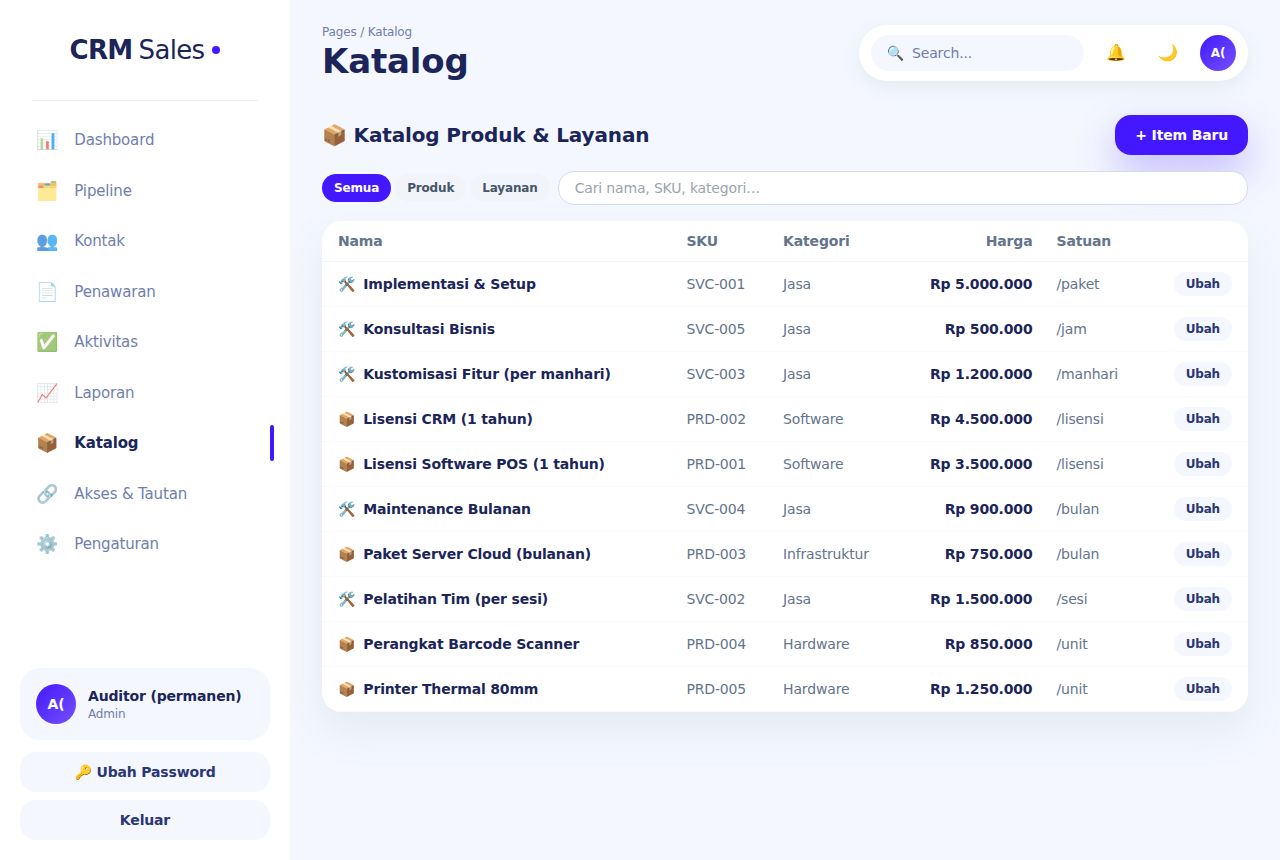Open Dashboard from the sidebar menu
This screenshot has width=1280, height=860.
[x=145, y=140]
